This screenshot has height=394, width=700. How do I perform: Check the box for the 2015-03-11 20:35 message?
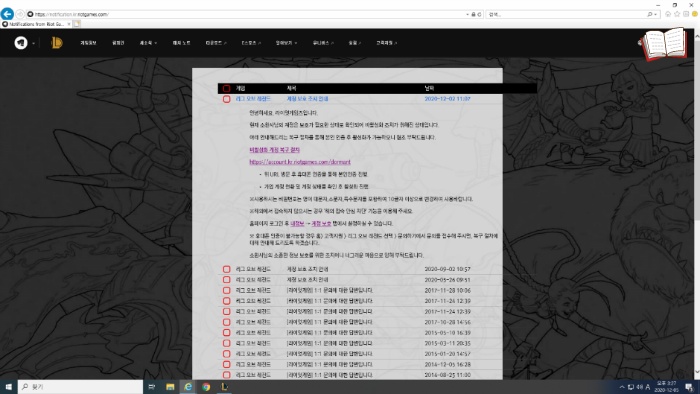(226, 344)
